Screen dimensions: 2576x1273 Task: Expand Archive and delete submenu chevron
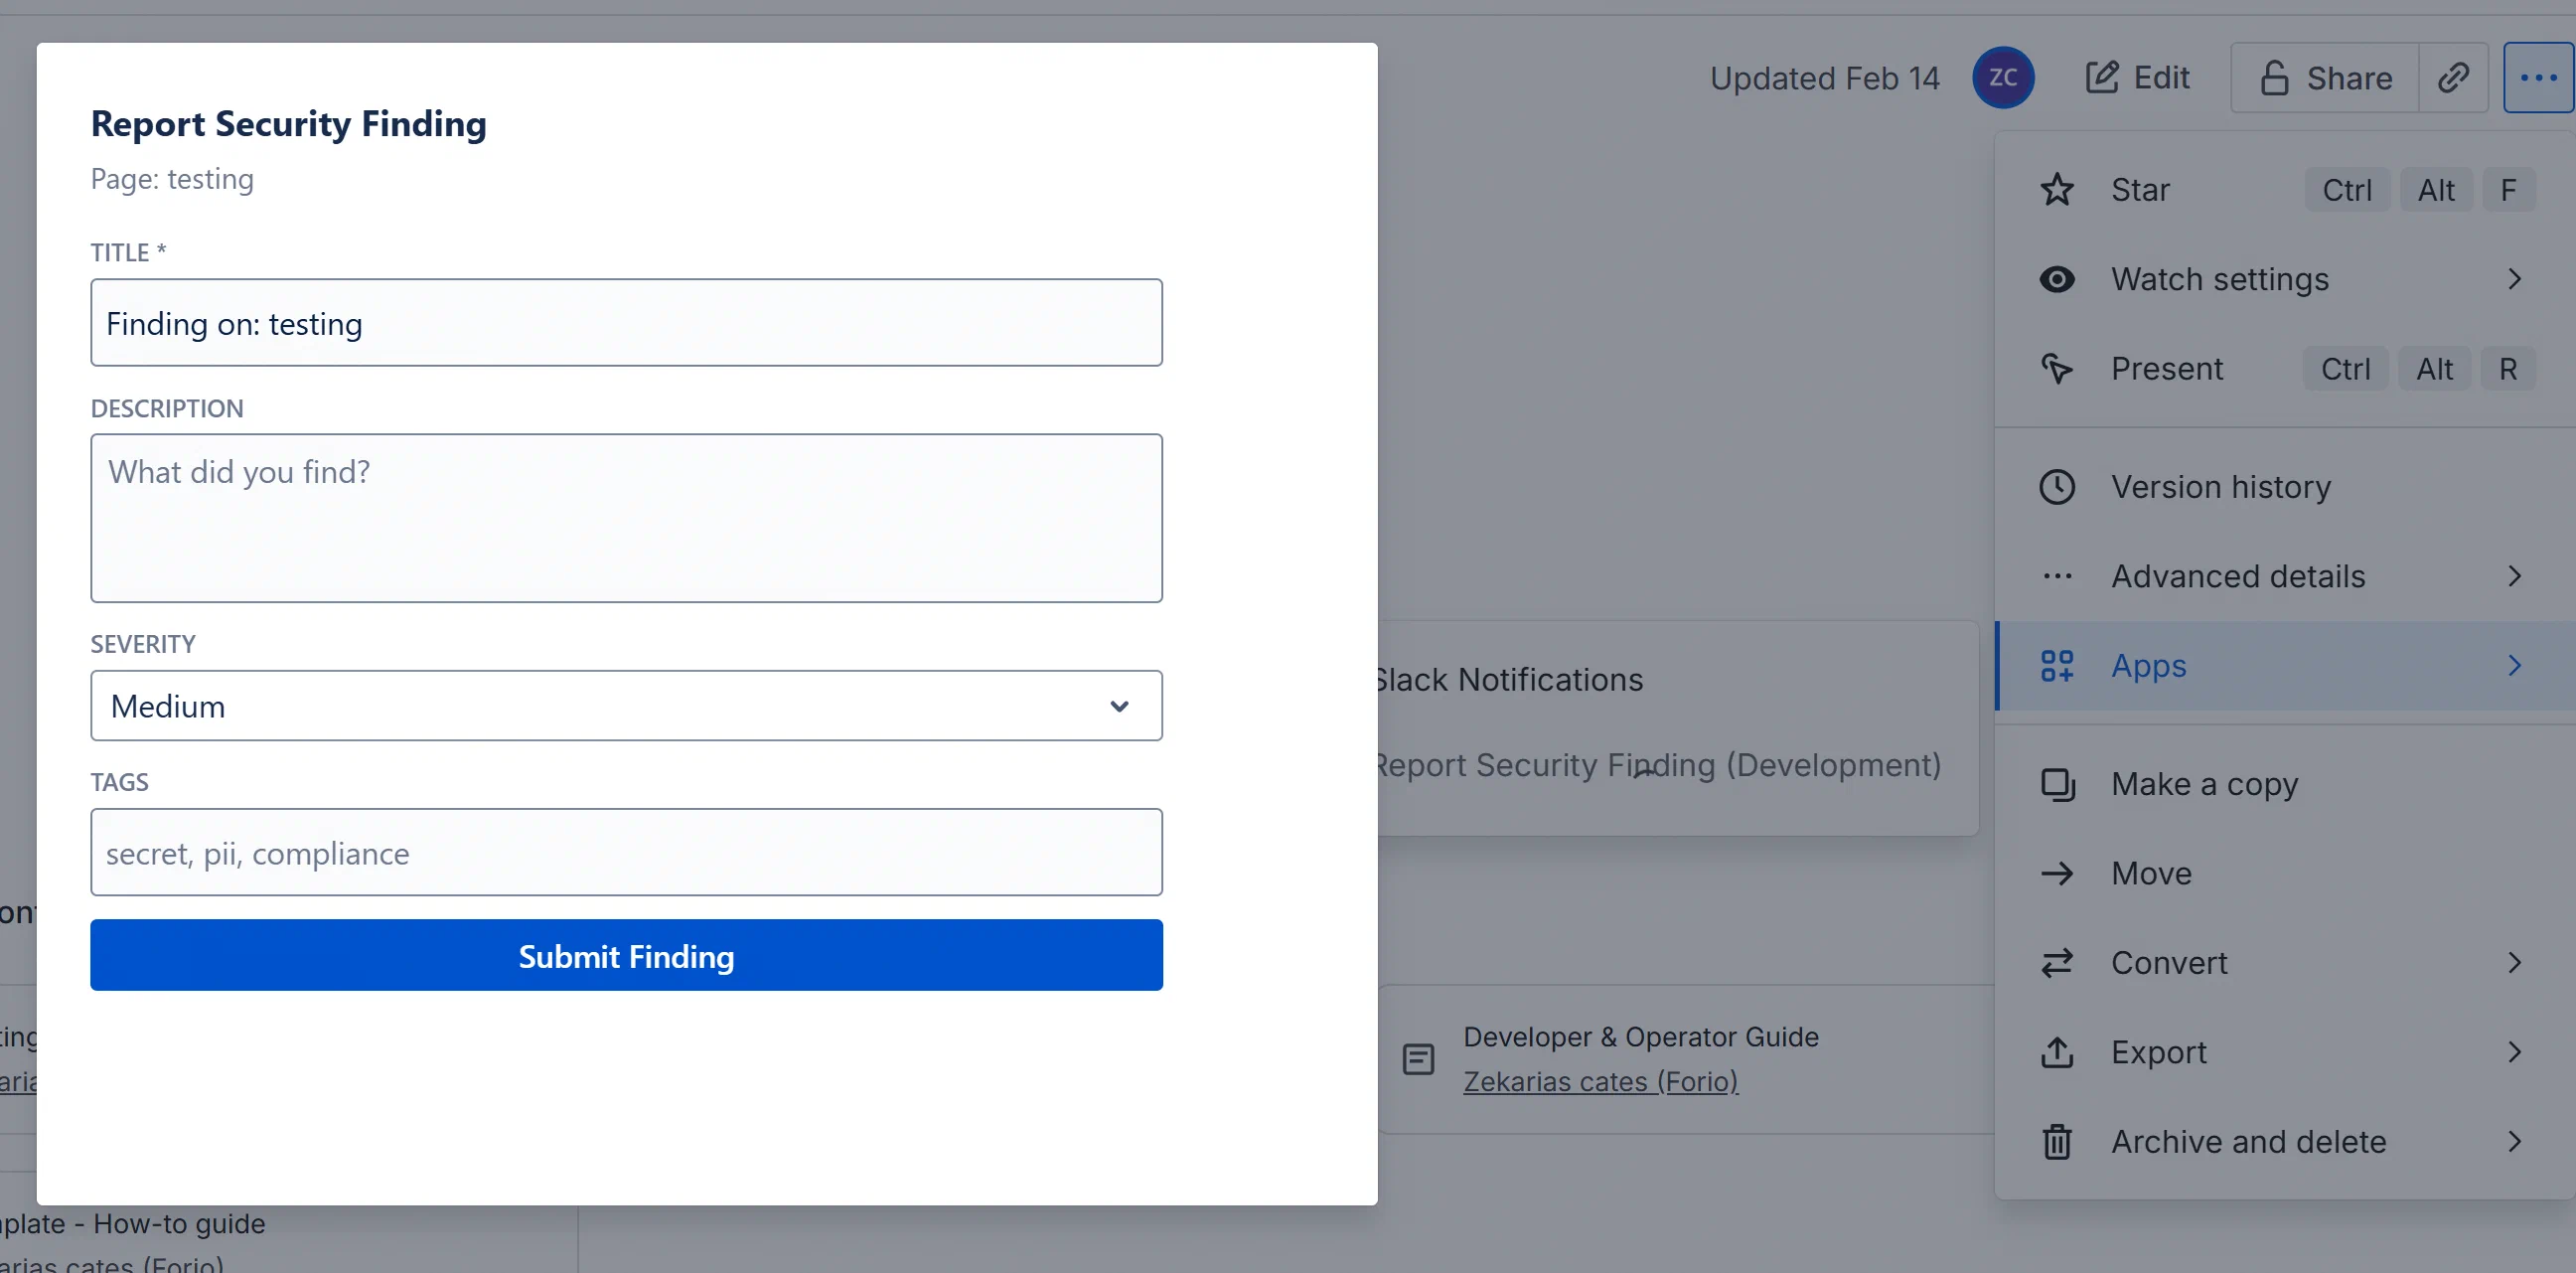[x=2514, y=1142]
